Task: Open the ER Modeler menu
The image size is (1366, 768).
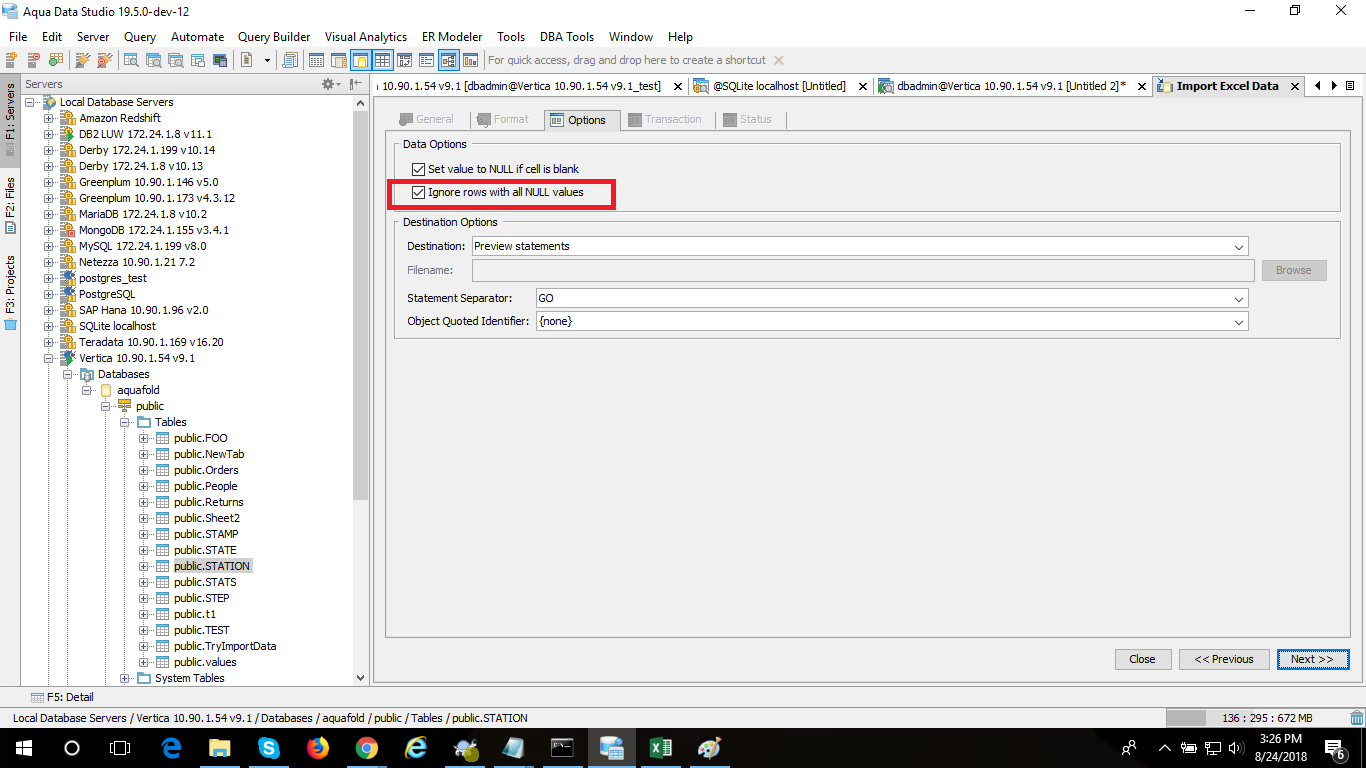Action: (x=451, y=36)
